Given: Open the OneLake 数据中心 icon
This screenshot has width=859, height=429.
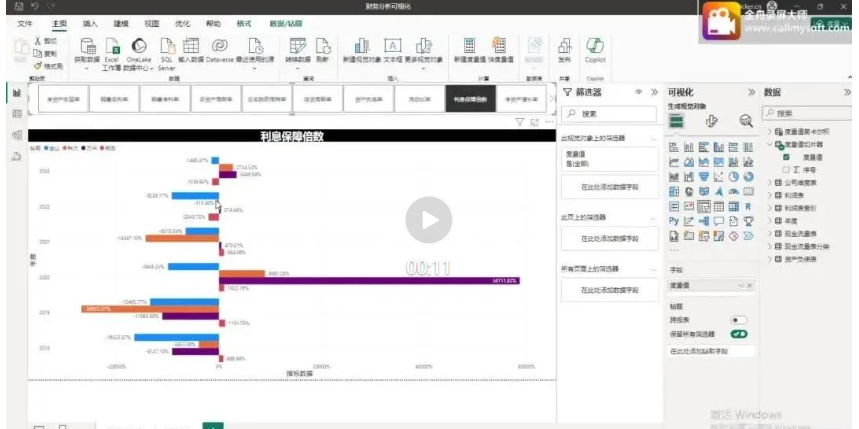Looking at the screenshot, I should click(139, 46).
